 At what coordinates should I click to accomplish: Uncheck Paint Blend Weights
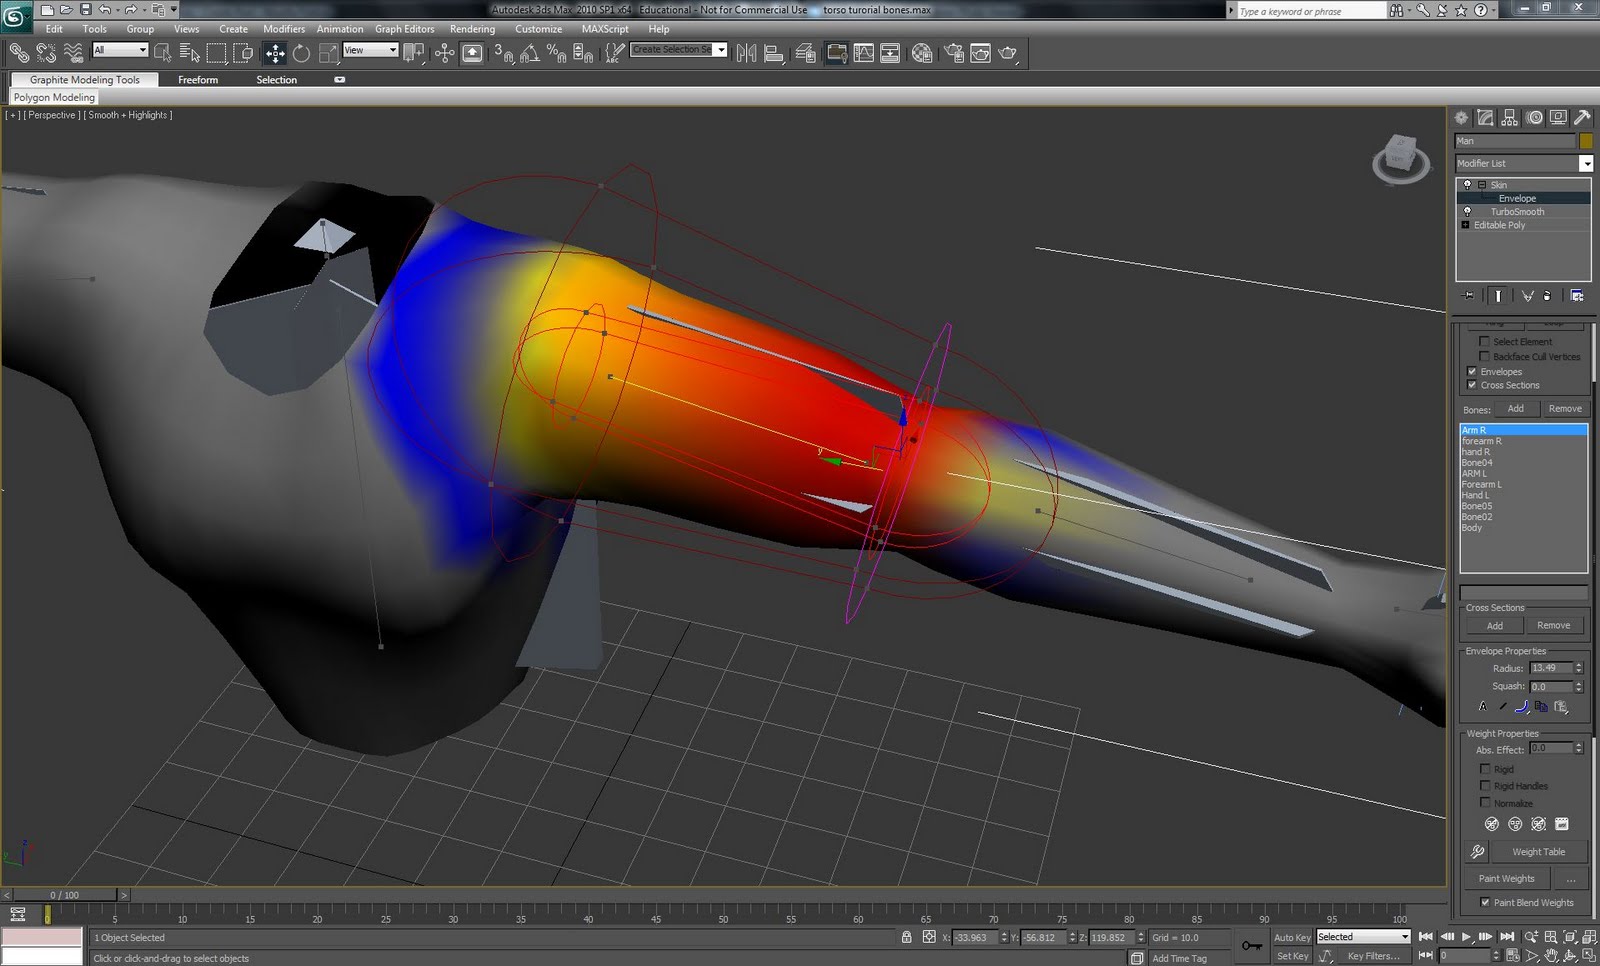pos(1485,902)
